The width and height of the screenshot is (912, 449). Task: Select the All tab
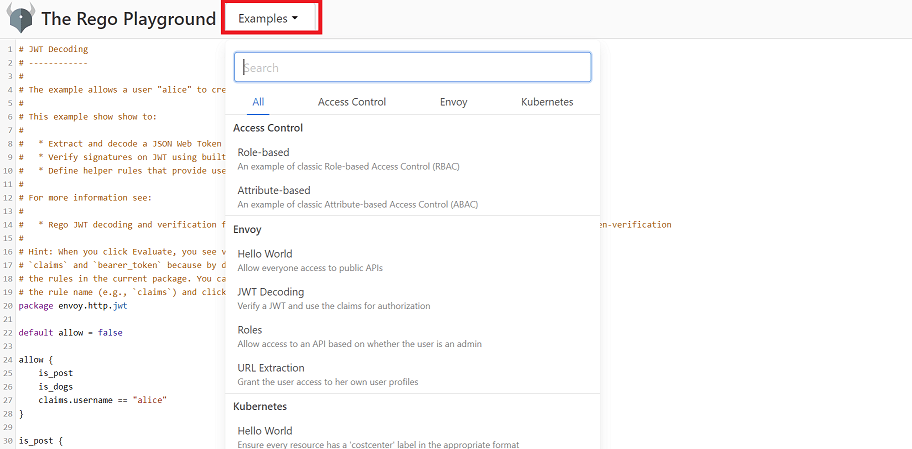[258, 102]
